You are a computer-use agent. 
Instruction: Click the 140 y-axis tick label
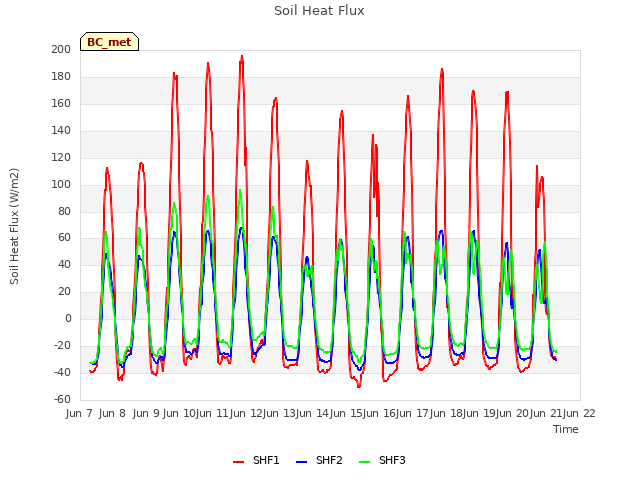pyautogui.click(x=61, y=130)
